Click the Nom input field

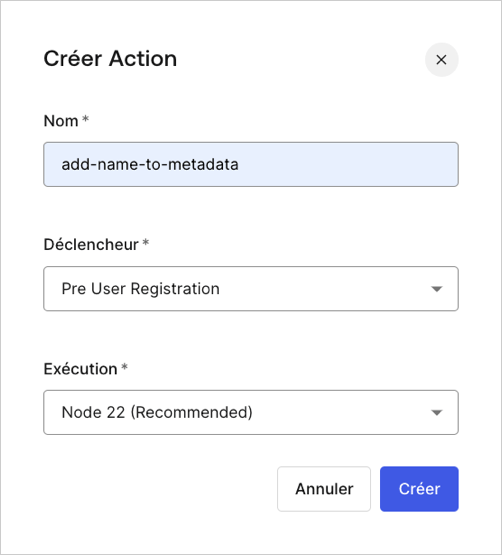(x=251, y=165)
